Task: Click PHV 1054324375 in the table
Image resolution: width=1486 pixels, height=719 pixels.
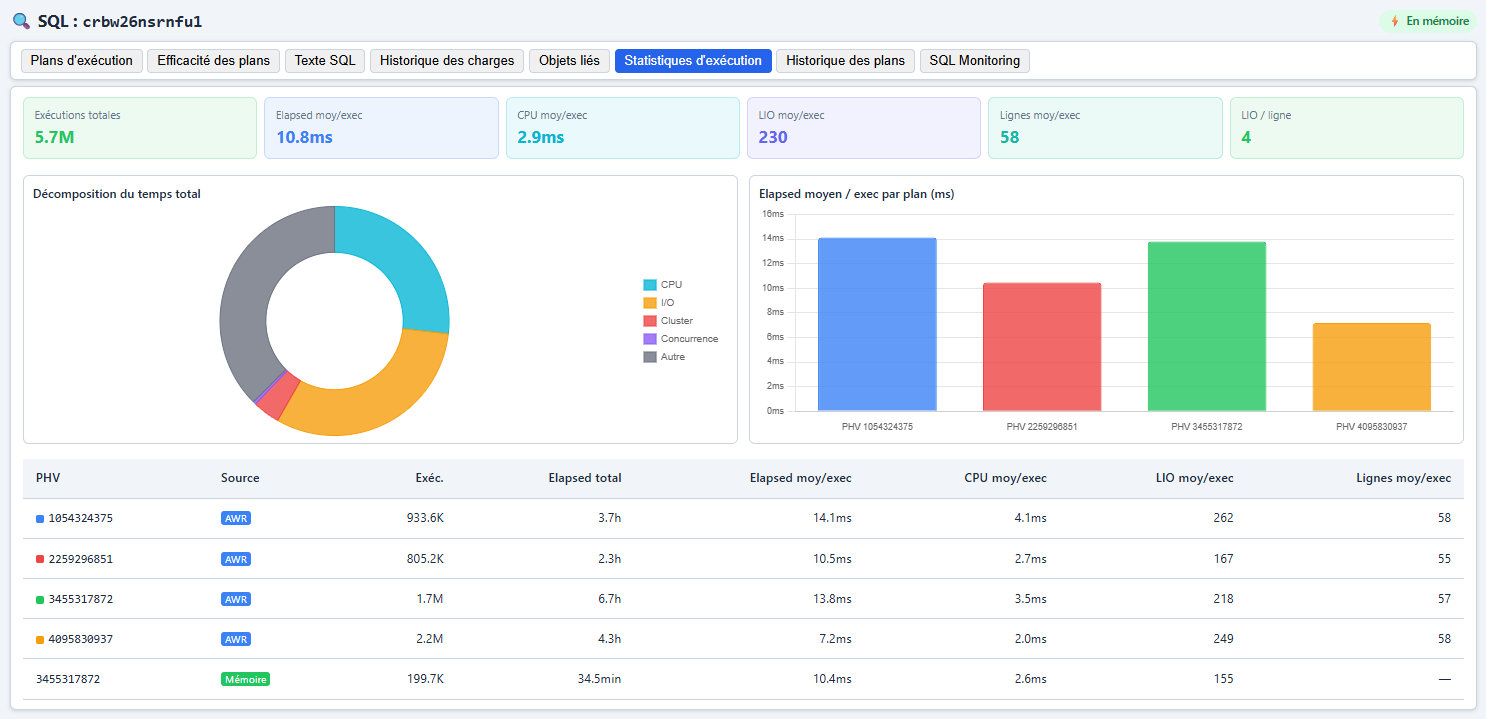Action: tap(81, 519)
